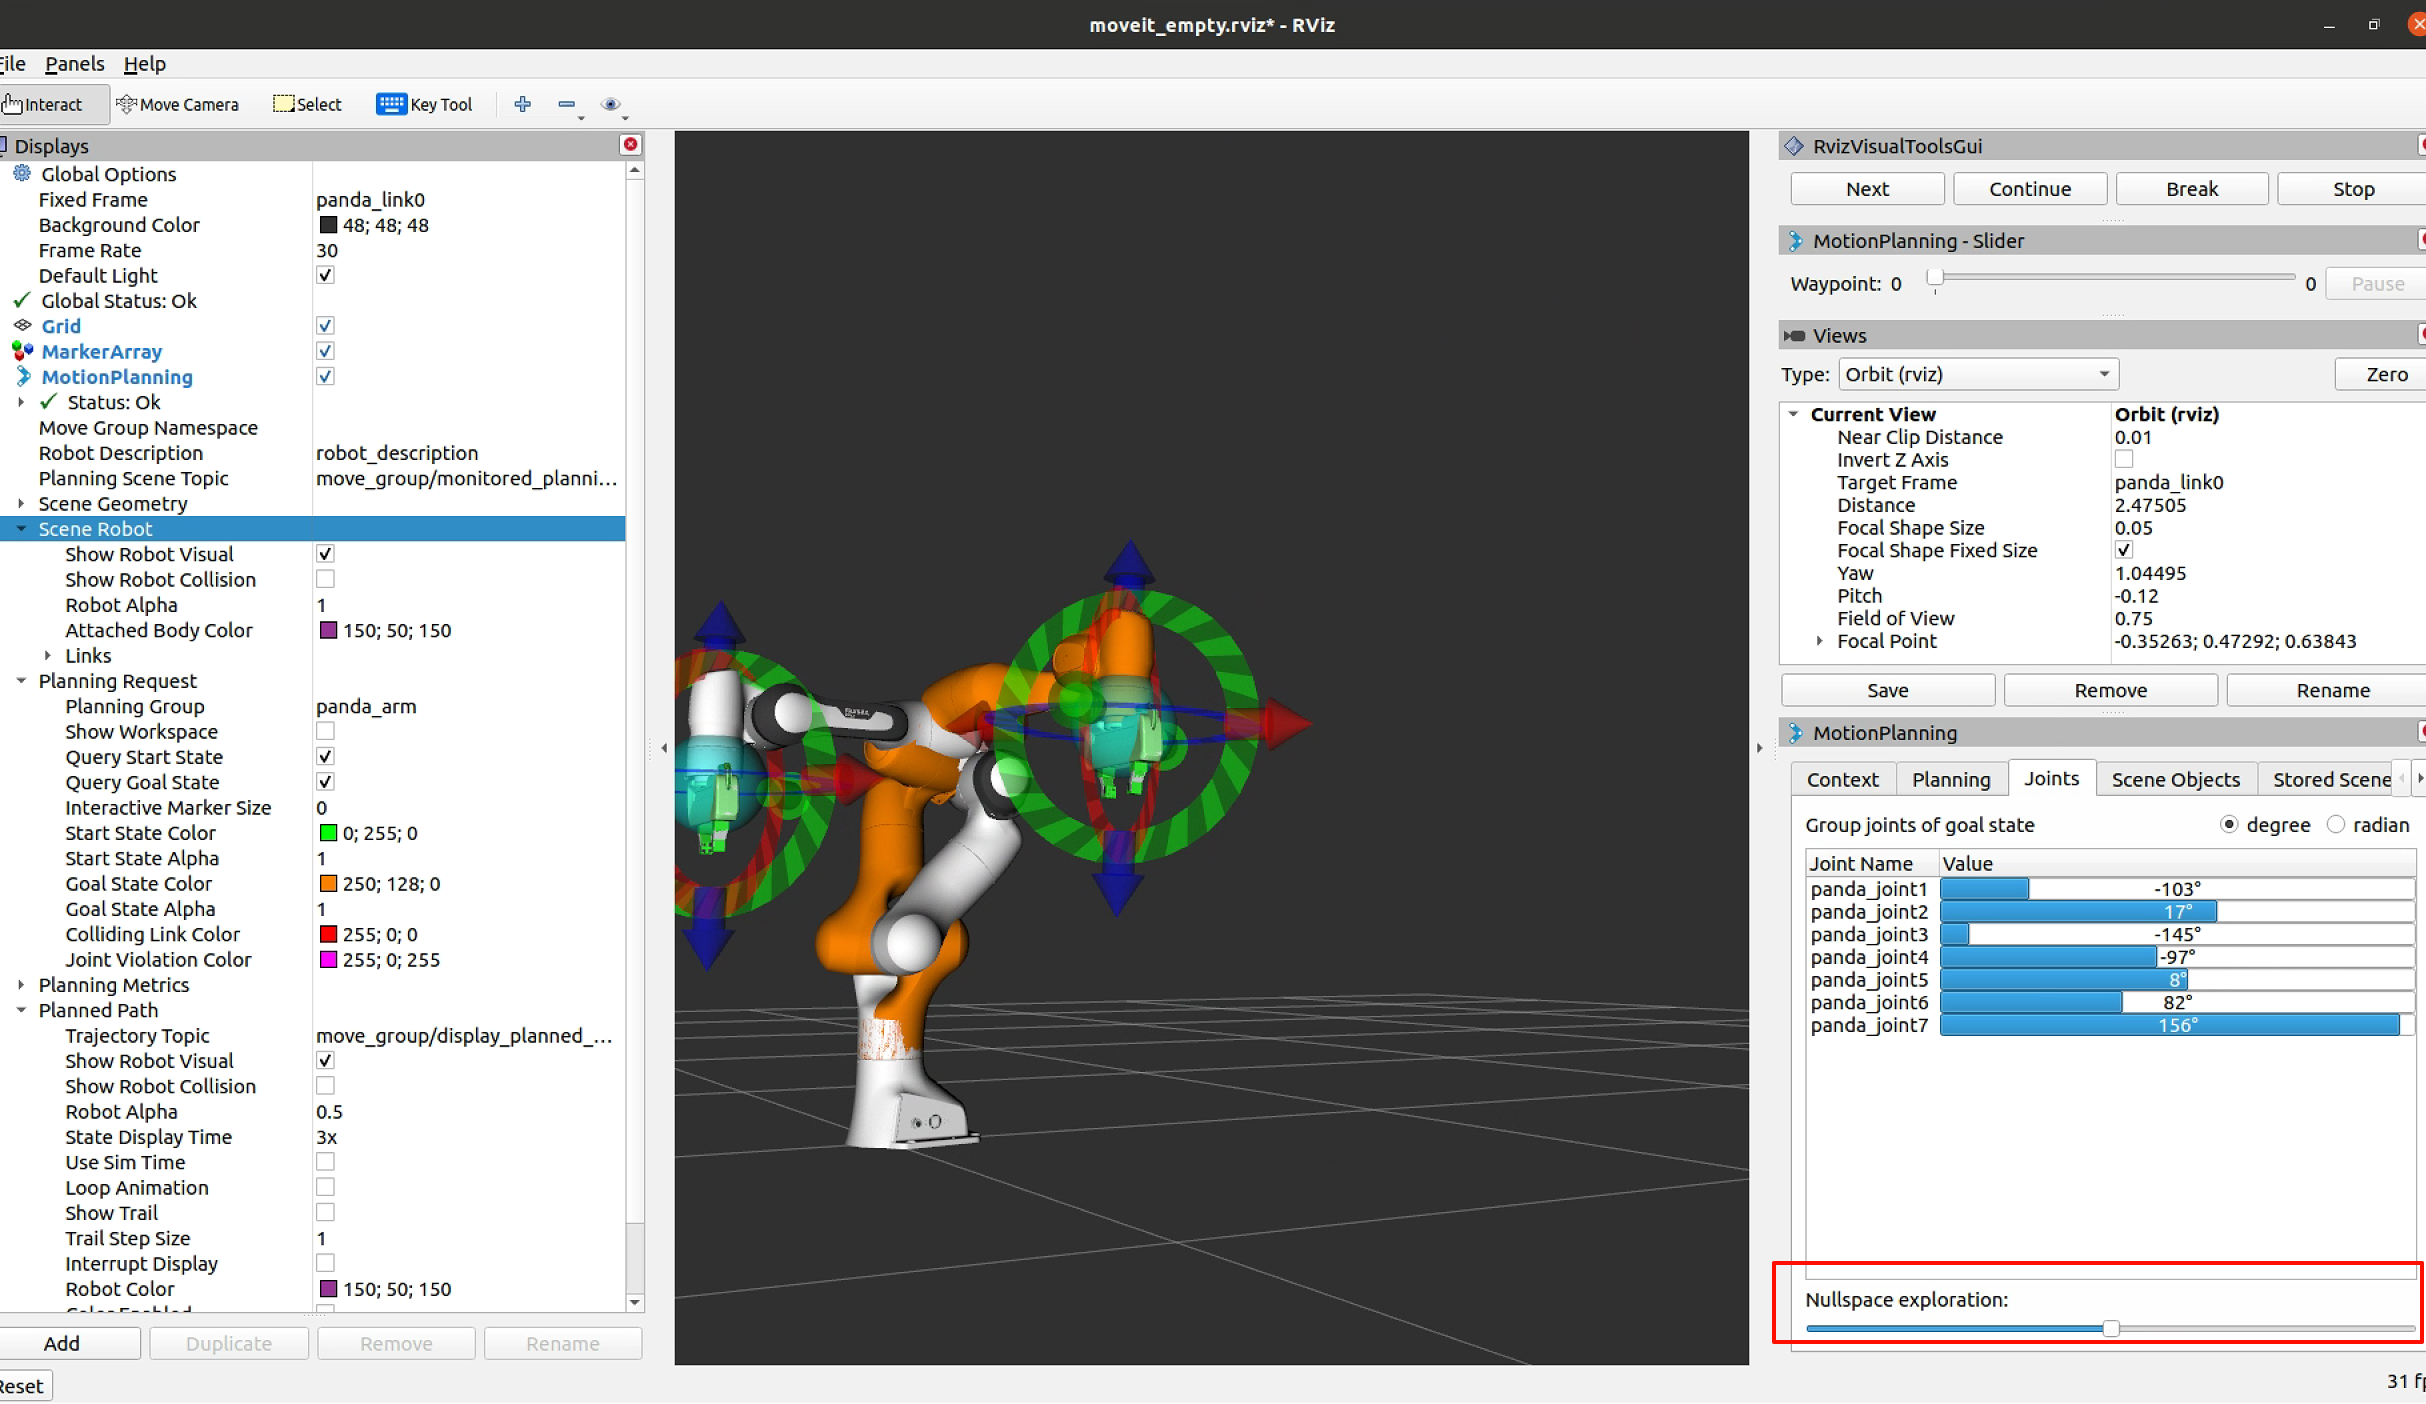The width and height of the screenshot is (2426, 1404).
Task: Close the Displays panel red icon
Action: (x=631, y=145)
